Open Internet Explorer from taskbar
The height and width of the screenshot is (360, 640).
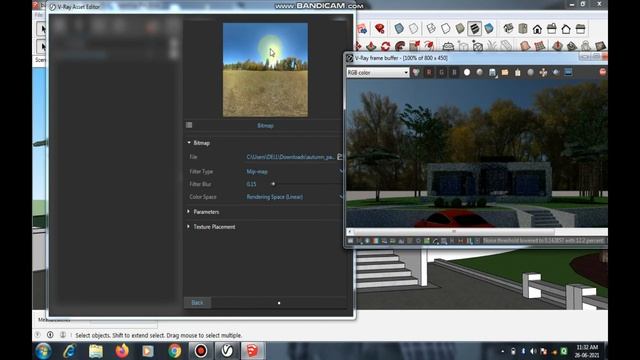70,351
